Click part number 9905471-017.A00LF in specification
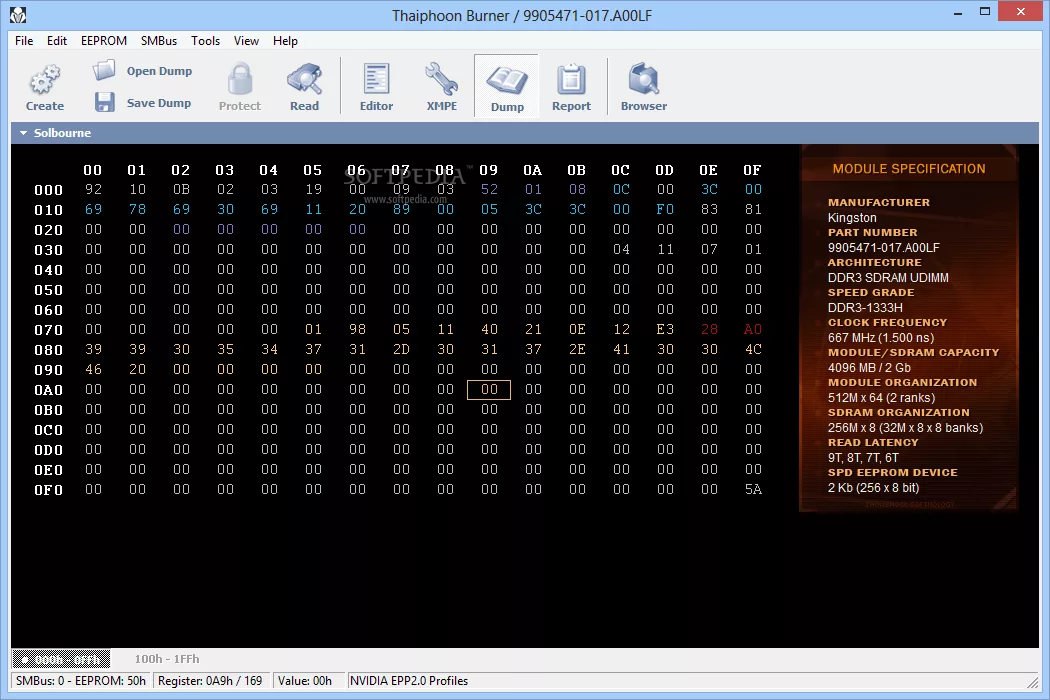The width and height of the screenshot is (1050, 700). point(883,248)
